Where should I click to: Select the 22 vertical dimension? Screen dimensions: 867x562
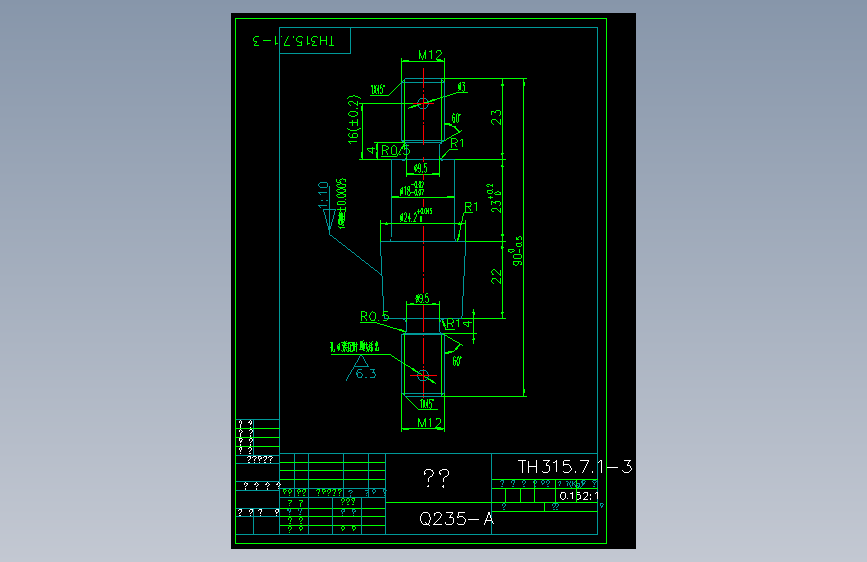point(497,277)
